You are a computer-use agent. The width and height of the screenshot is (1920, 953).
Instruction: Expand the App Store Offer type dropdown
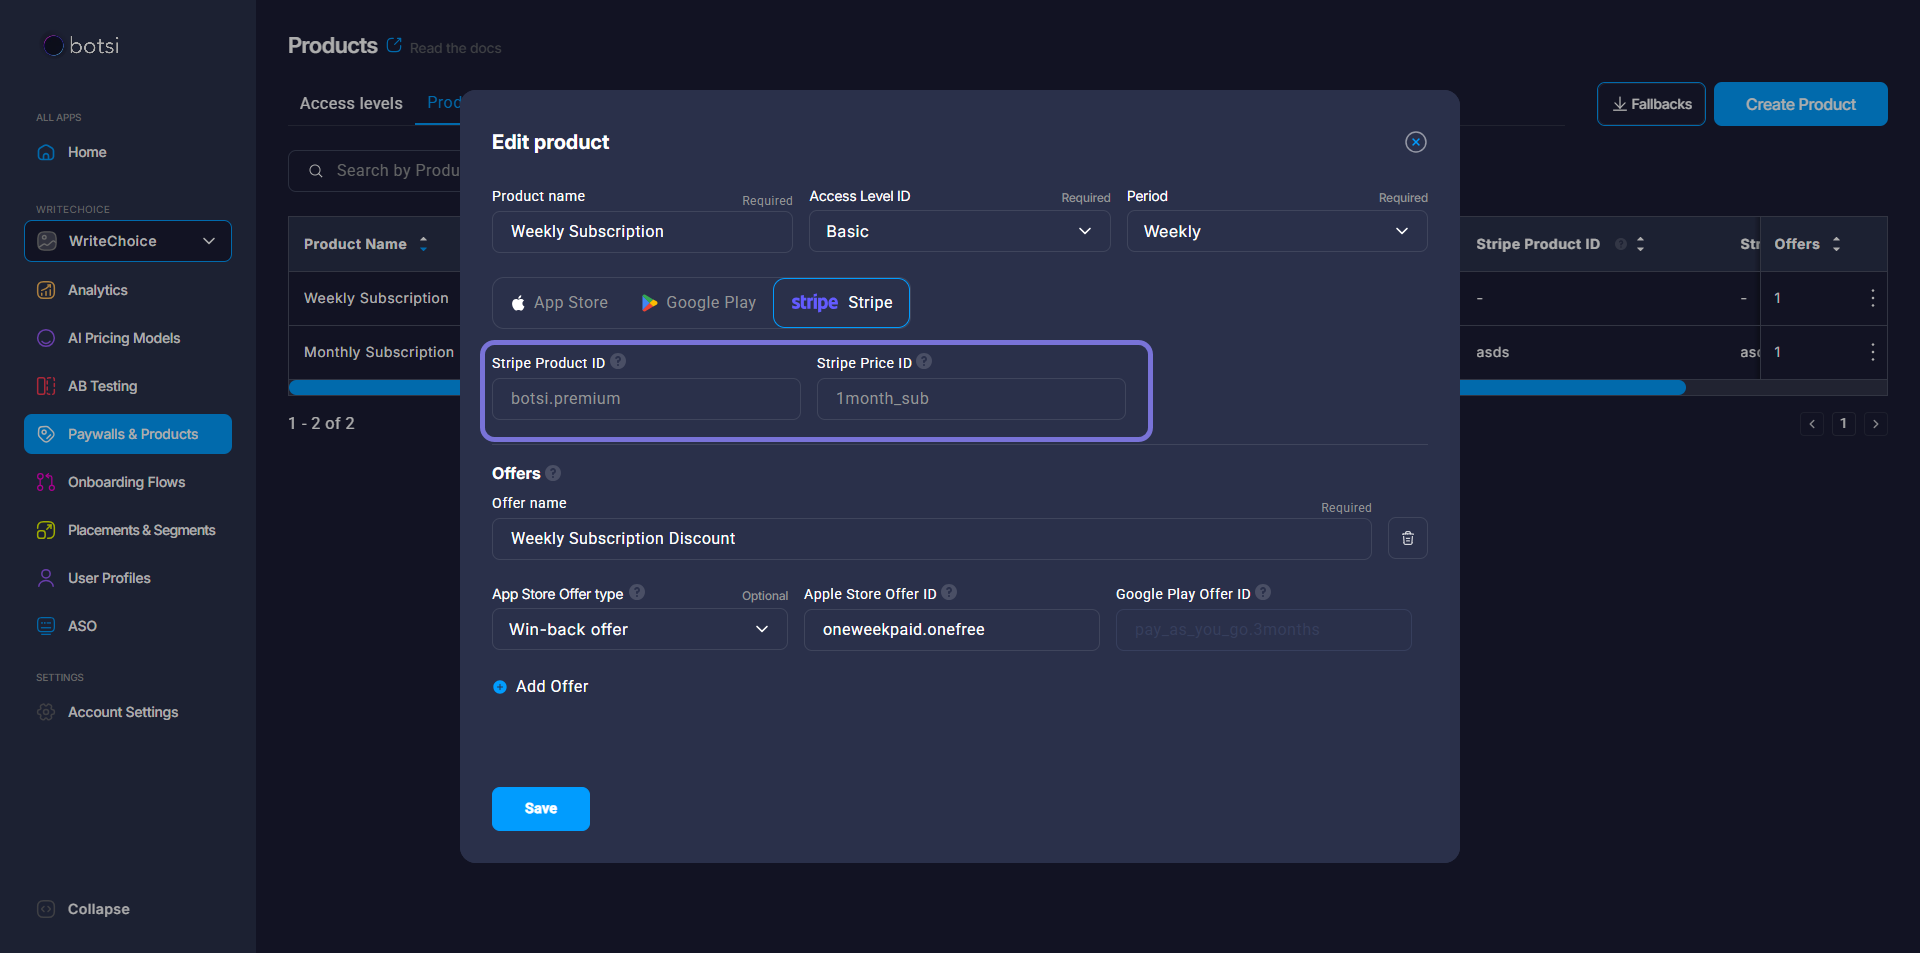tap(639, 630)
